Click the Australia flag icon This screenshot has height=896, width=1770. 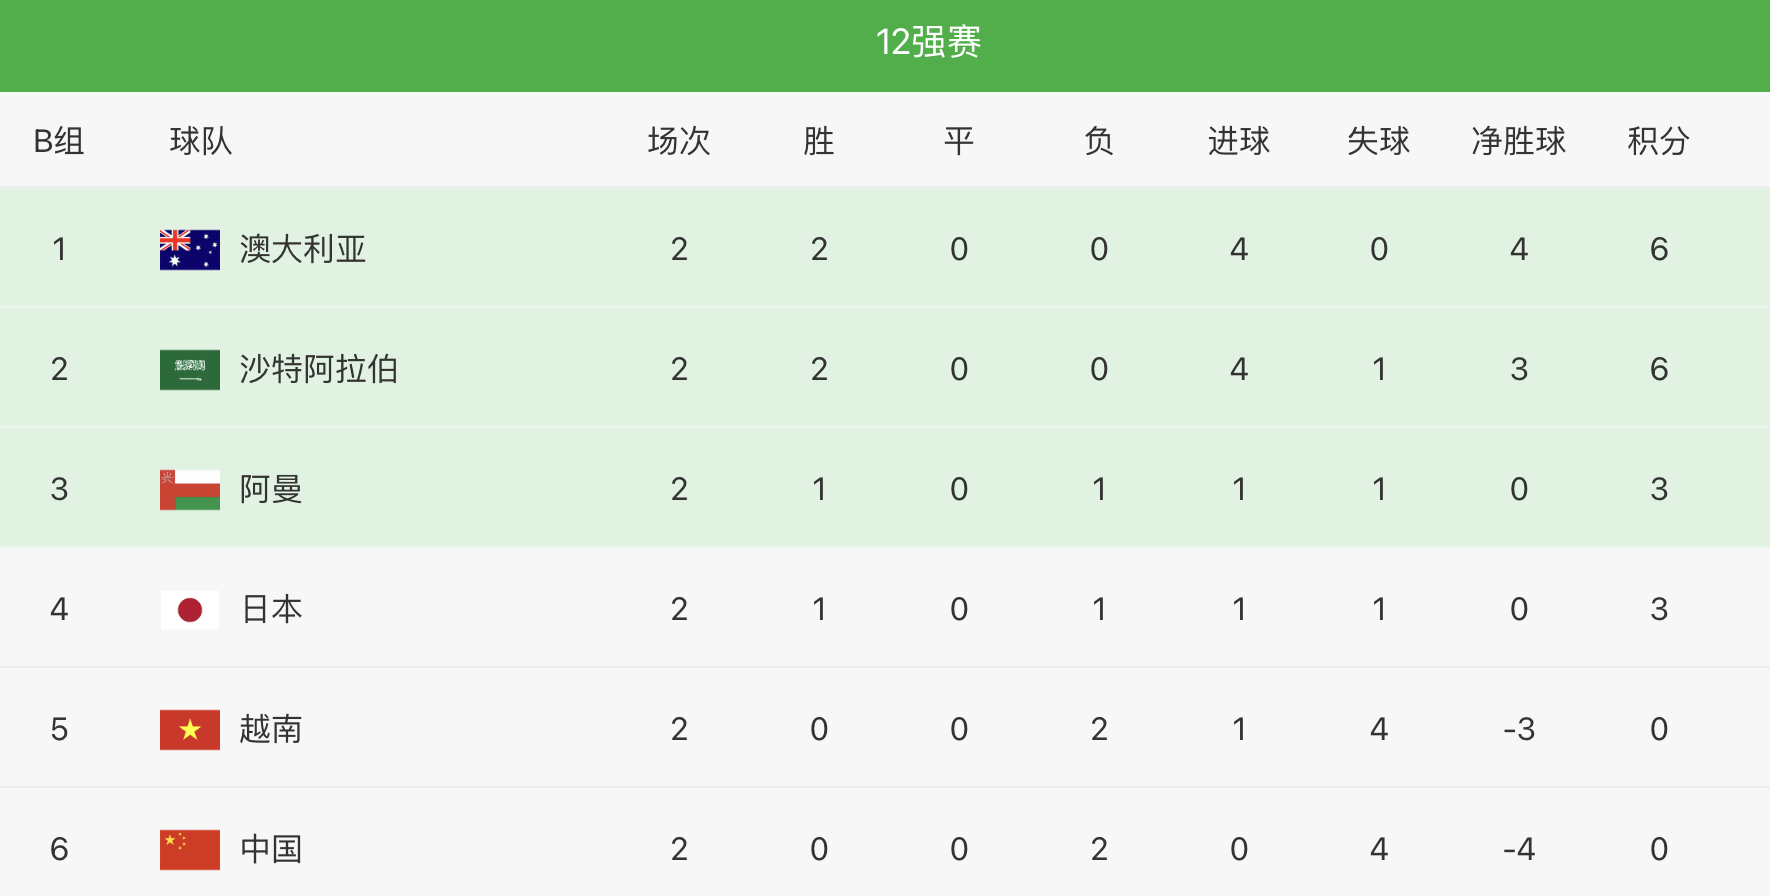coord(190,250)
